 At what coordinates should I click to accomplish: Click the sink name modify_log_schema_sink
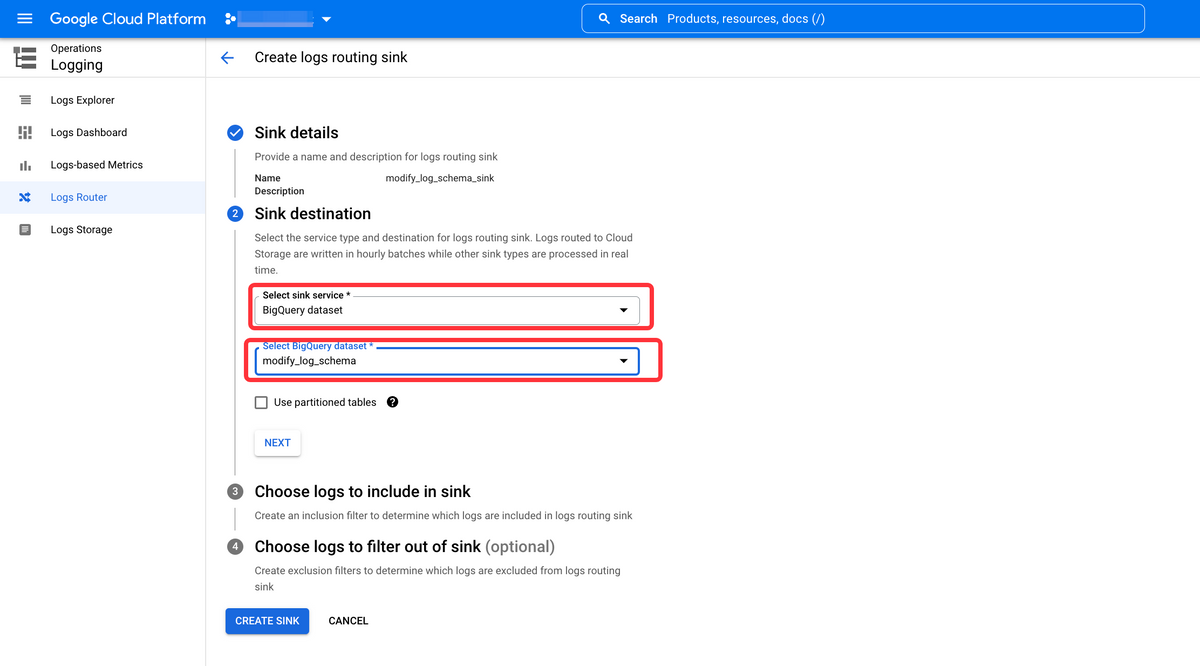pos(440,178)
